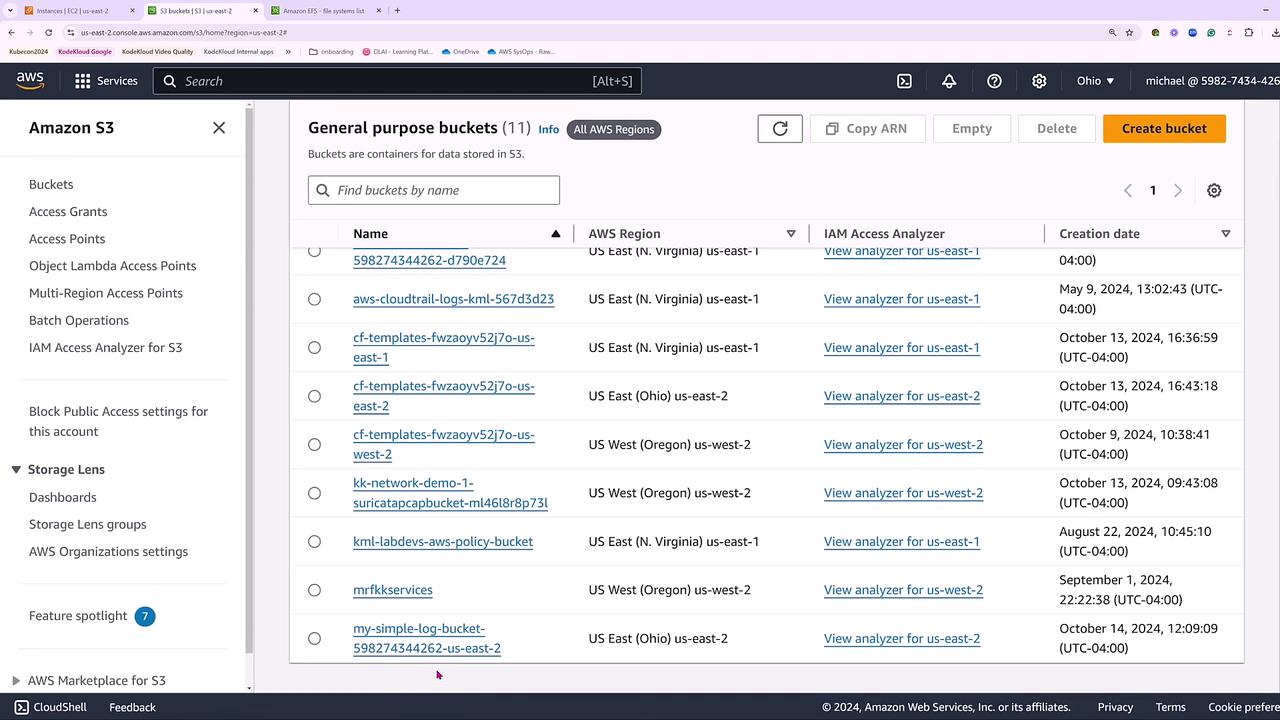Go to next page of buckets
Viewport: 1280px width, 720px height.
(x=1177, y=190)
